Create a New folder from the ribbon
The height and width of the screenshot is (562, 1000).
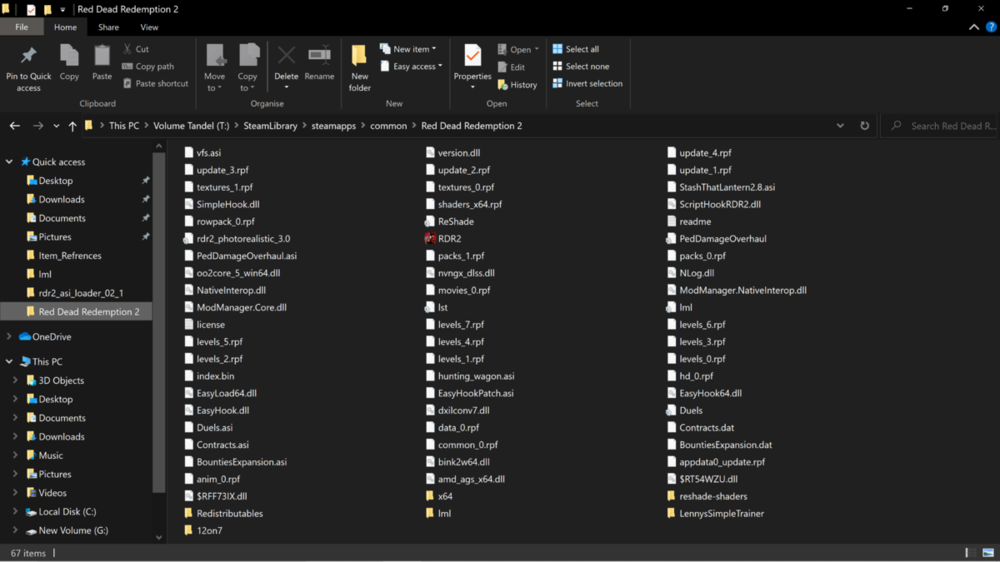pos(359,66)
